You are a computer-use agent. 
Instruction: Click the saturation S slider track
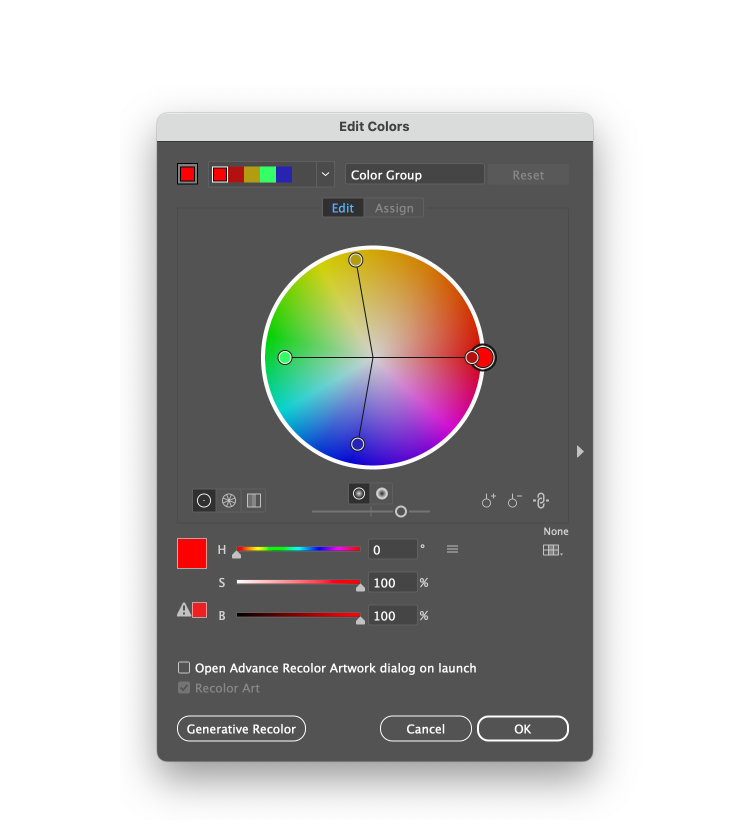pyautogui.click(x=299, y=582)
